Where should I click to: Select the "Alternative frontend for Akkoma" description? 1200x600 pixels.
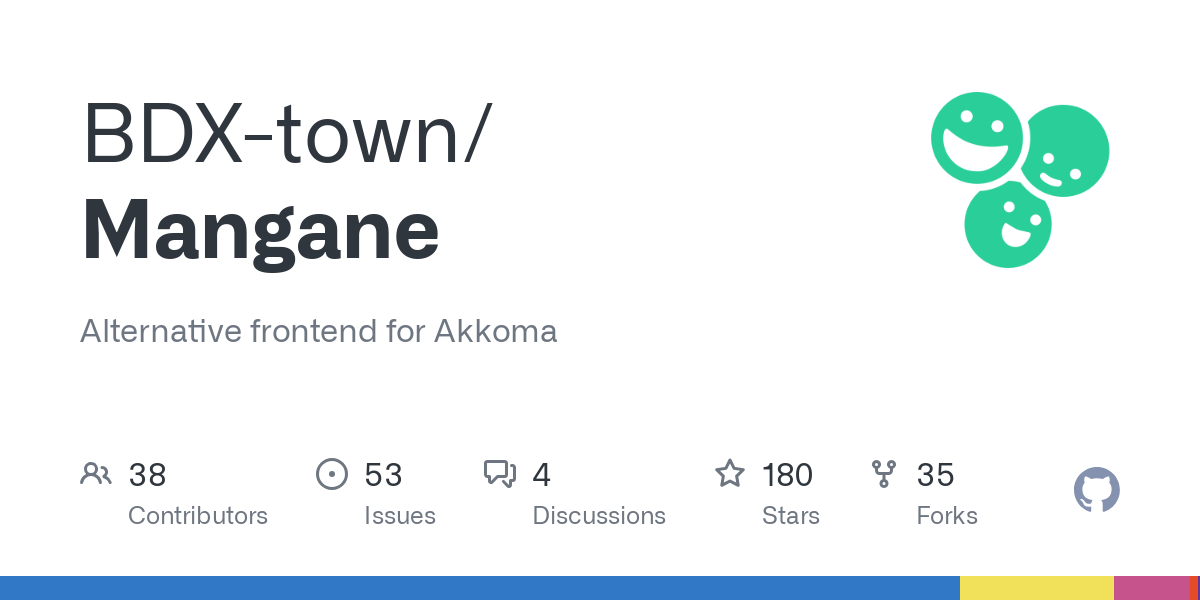(x=318, y=331)
